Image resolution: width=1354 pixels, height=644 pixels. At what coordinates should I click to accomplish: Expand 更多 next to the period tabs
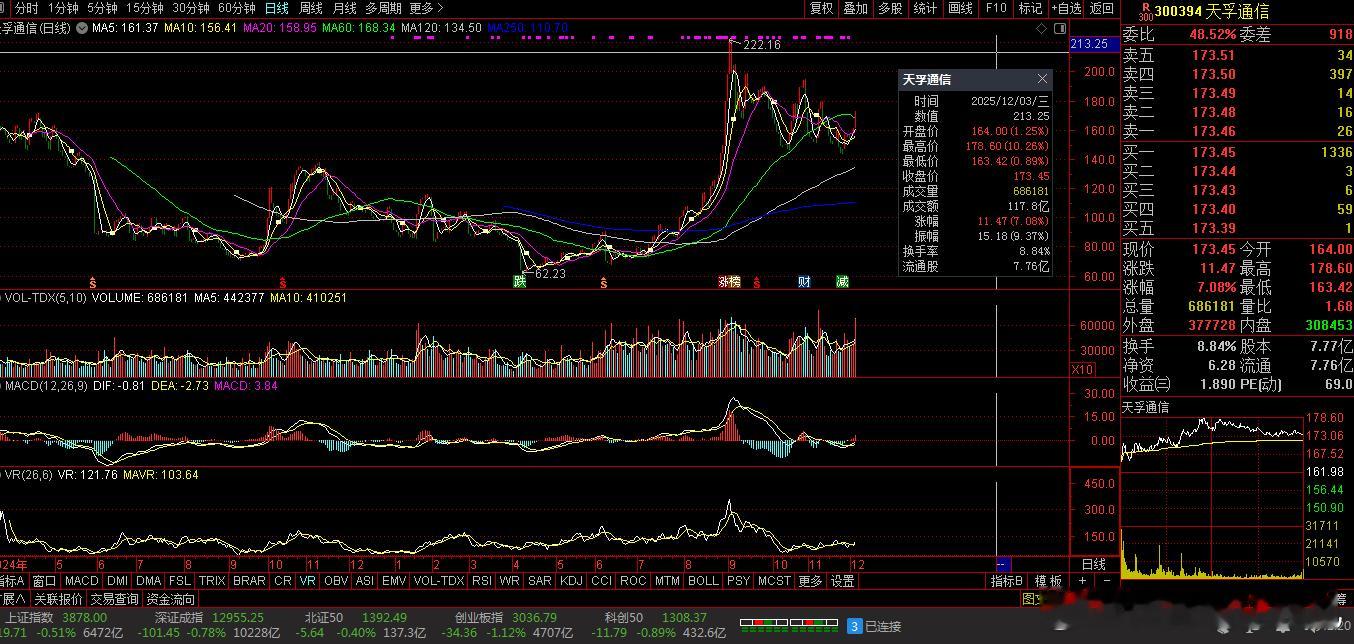(x=426, y=8)
